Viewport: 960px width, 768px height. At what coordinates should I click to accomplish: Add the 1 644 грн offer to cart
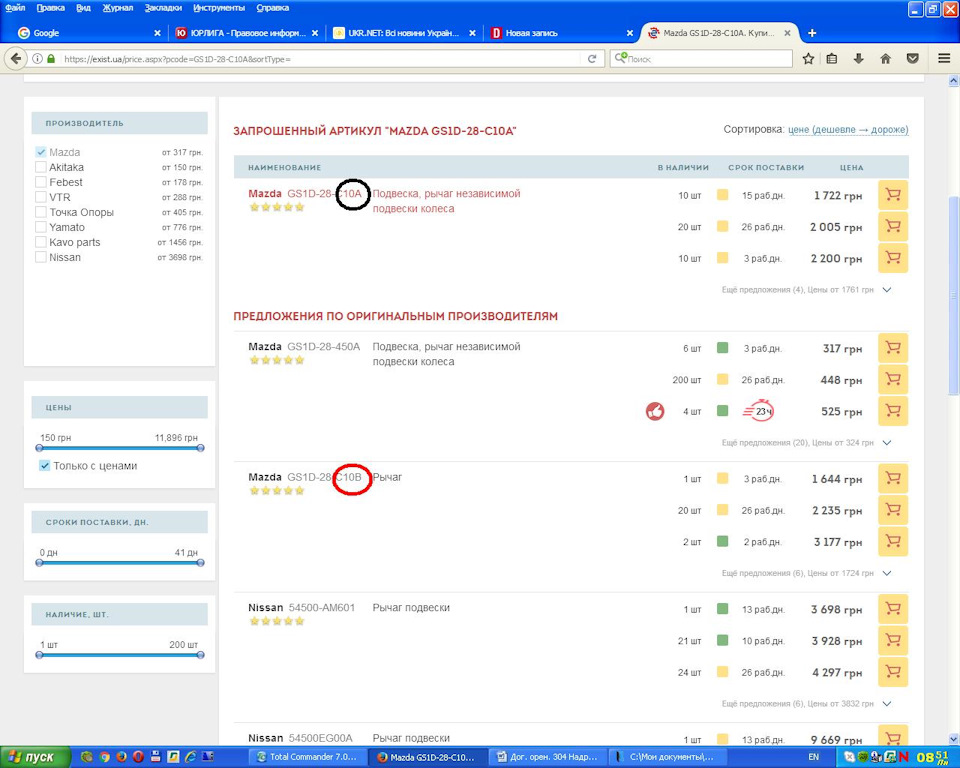[x=893, y=478]
